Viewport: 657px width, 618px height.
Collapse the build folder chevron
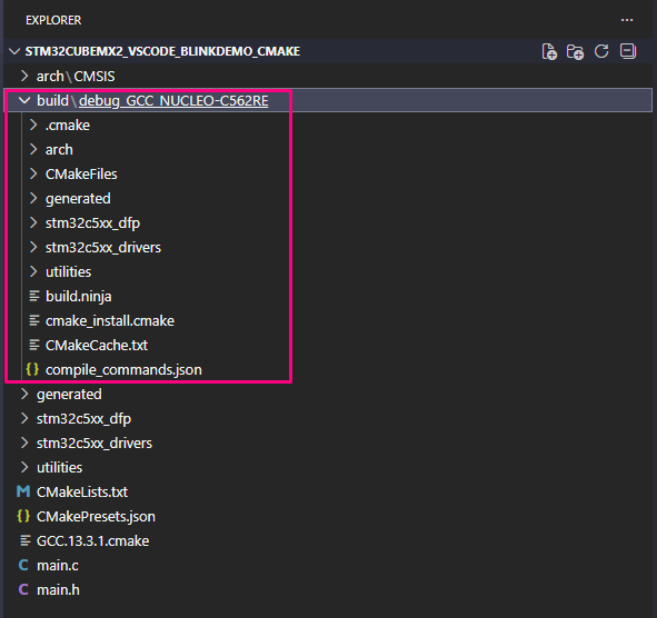(x=24, y=101)
